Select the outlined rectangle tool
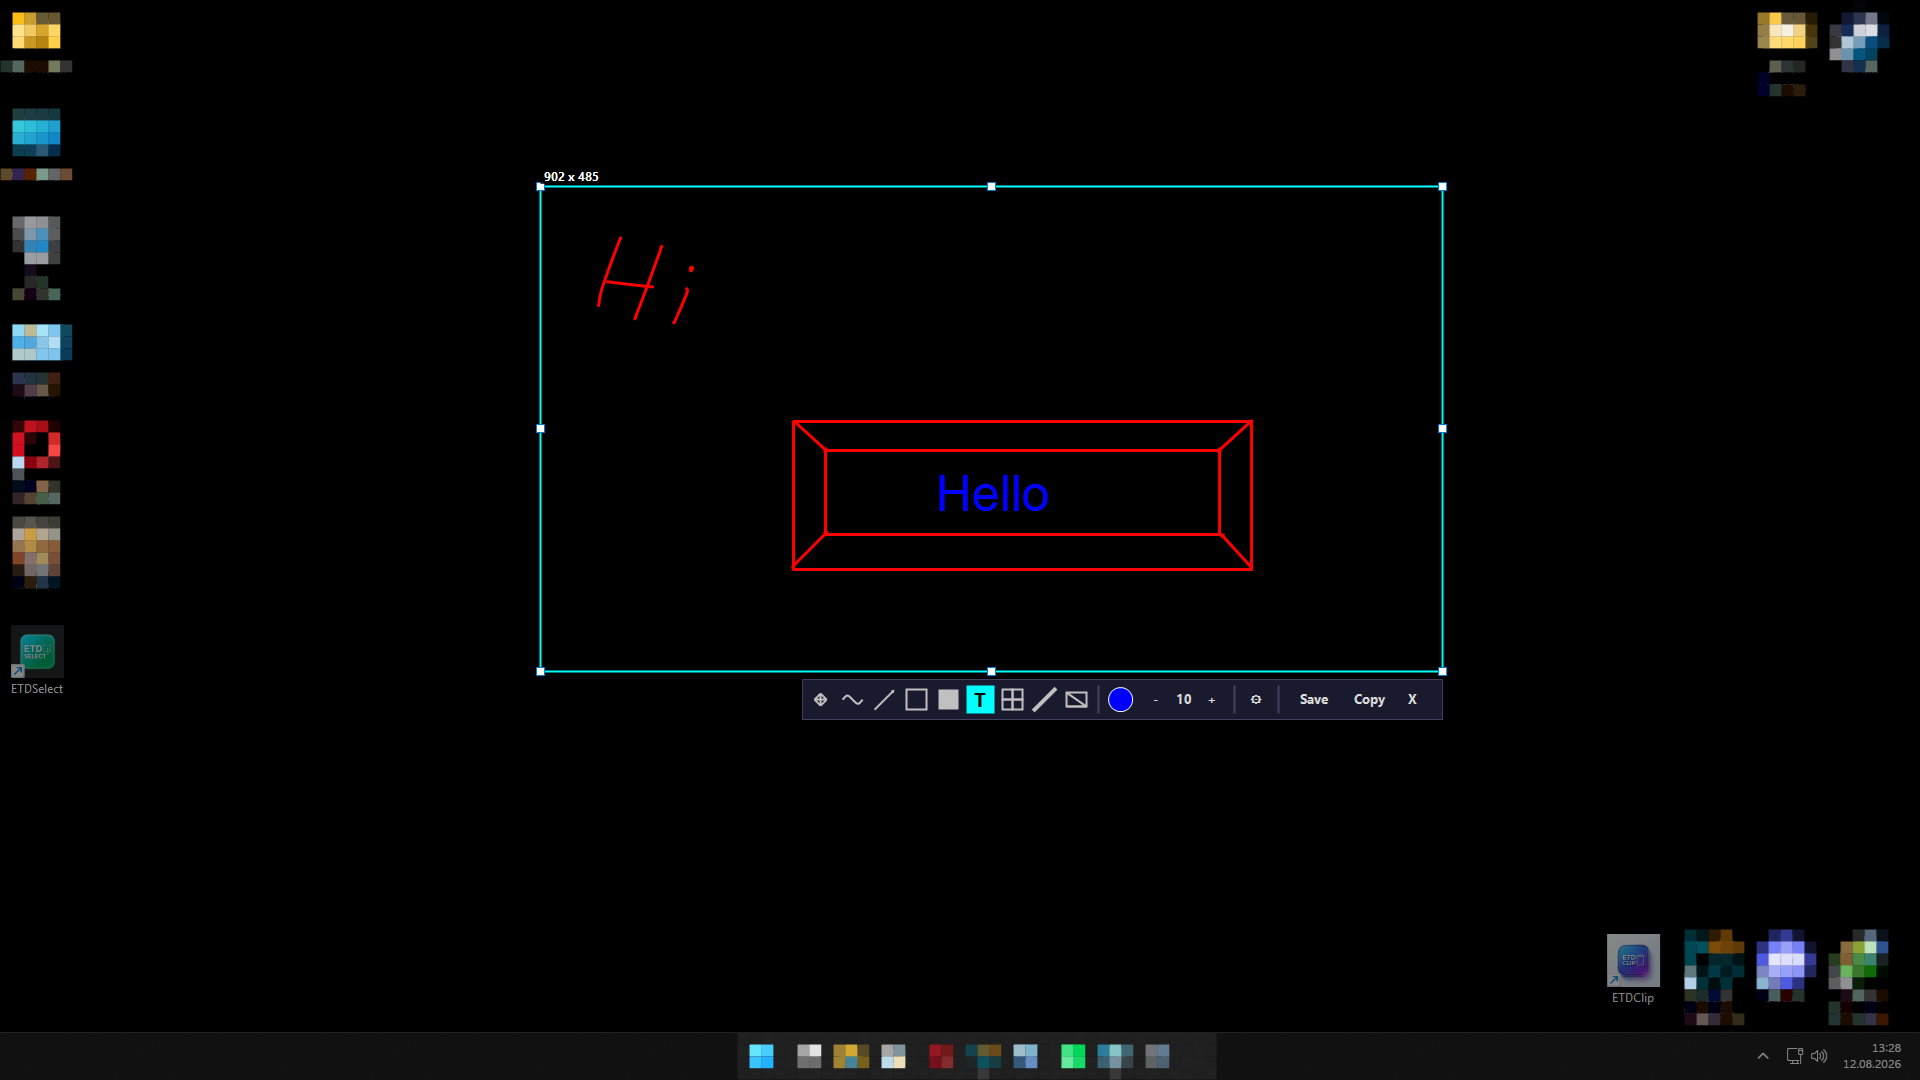 pos(916,700)
